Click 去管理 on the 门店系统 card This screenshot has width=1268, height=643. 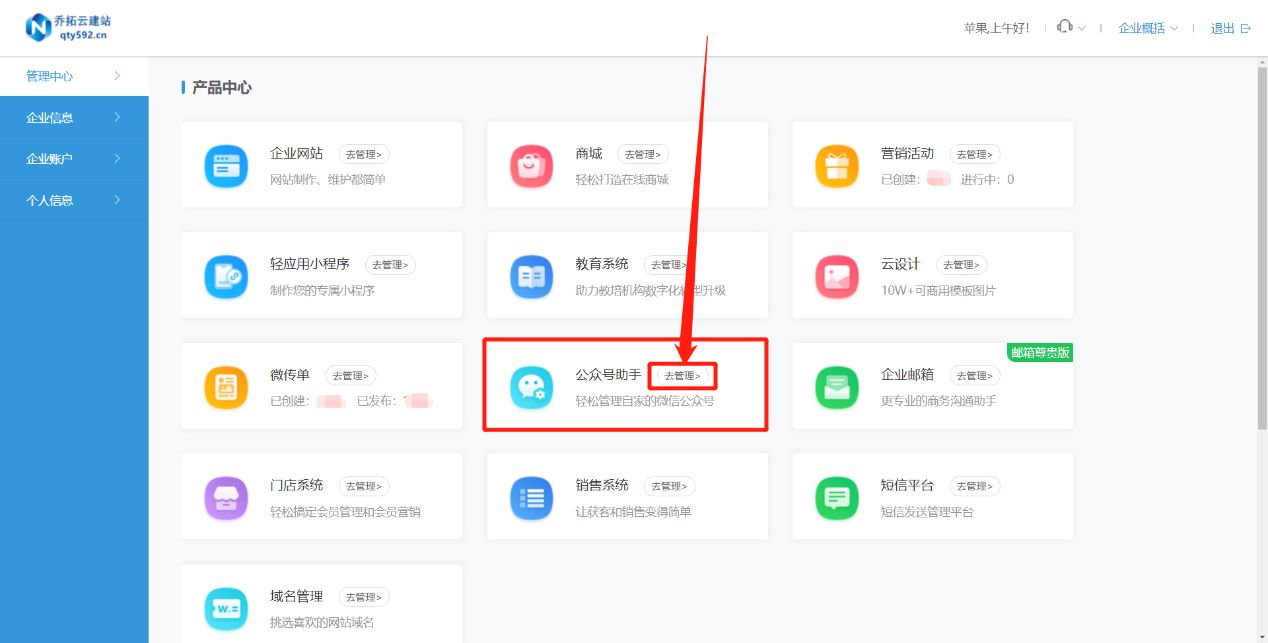point(364,485)
